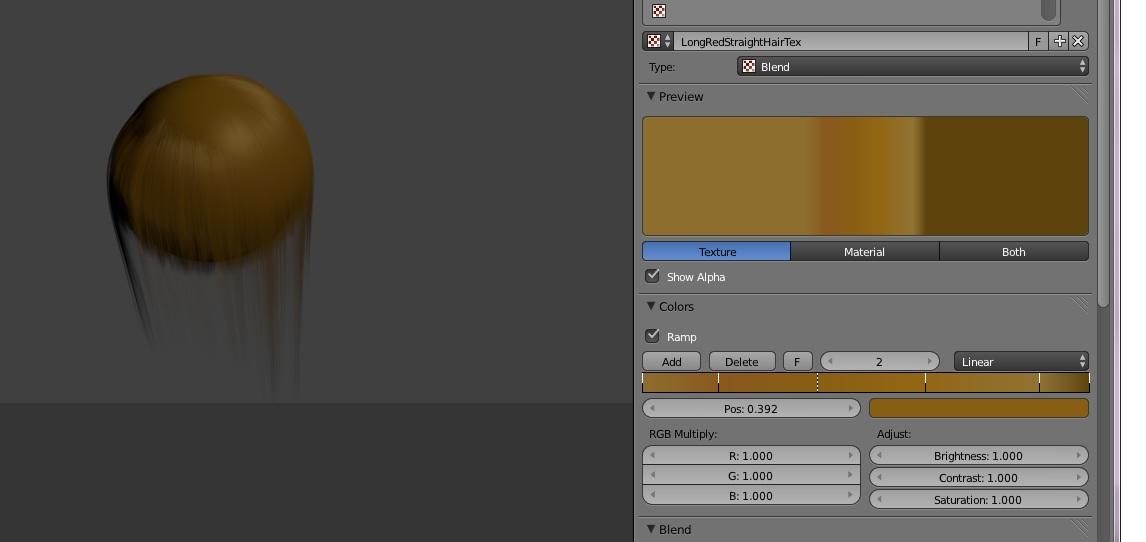Increase Contrast with right arrow
The height and width of the screenshot is (542, 1146).
pyautogui.click(x=1079, y=478)
